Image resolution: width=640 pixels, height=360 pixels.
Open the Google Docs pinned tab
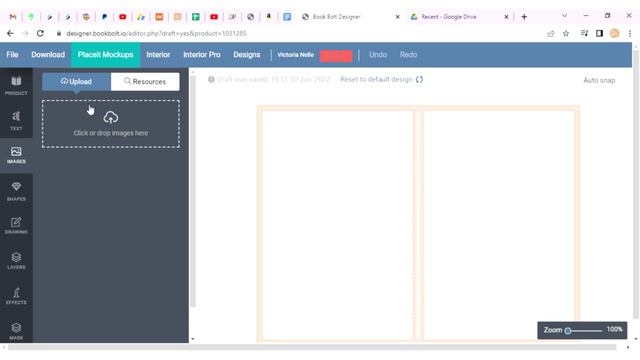coord(287,17)
